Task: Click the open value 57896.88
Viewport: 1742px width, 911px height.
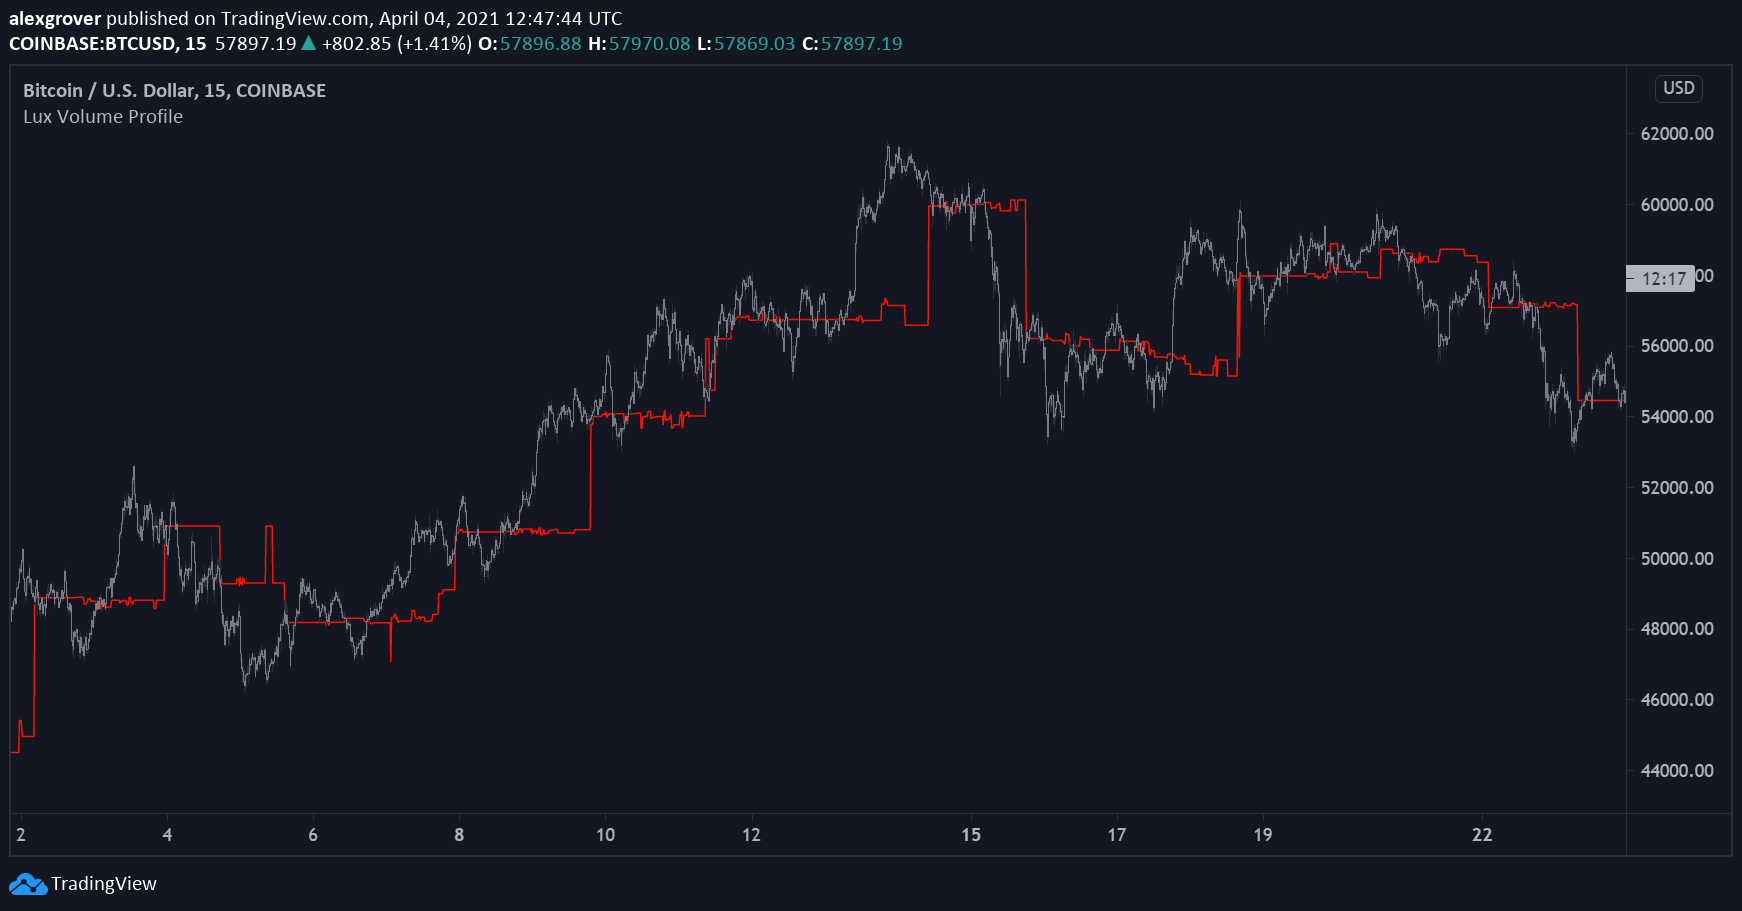Action: (540, 43)
